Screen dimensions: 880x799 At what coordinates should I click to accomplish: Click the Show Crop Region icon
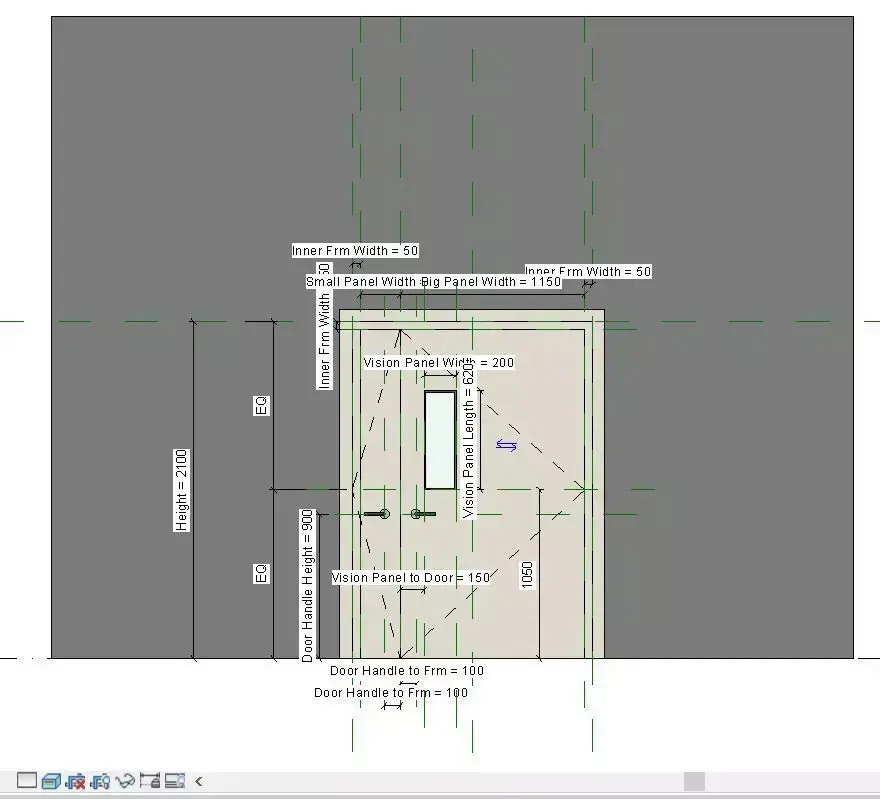(101, 781)
